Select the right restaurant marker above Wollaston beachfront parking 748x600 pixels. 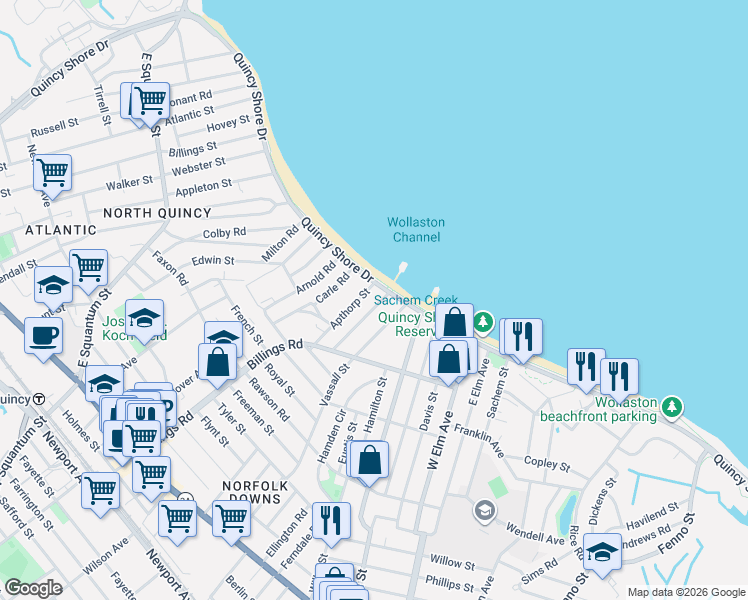click(x=619, y=377)
